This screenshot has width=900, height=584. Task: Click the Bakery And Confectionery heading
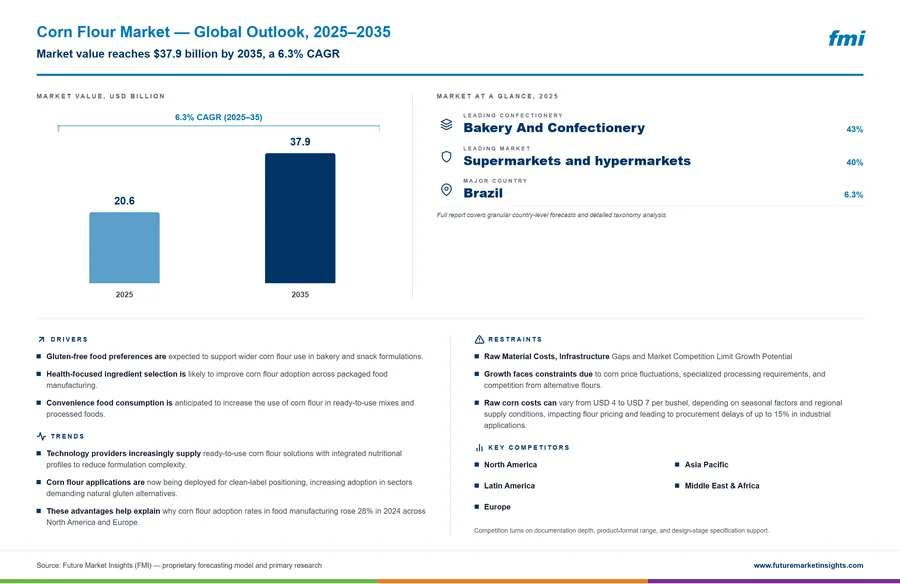(554, 127)
